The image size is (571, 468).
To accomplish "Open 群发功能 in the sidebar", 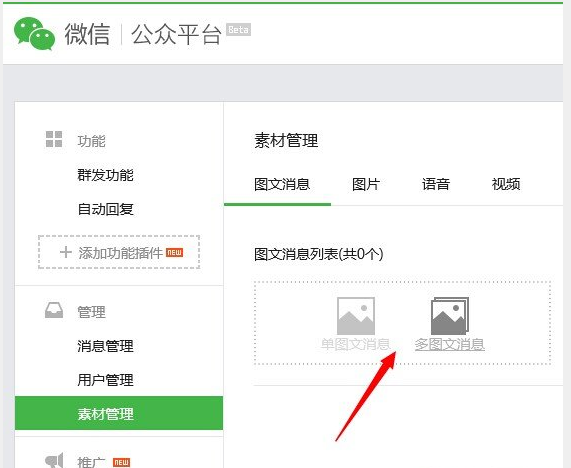I will [105, 175].
